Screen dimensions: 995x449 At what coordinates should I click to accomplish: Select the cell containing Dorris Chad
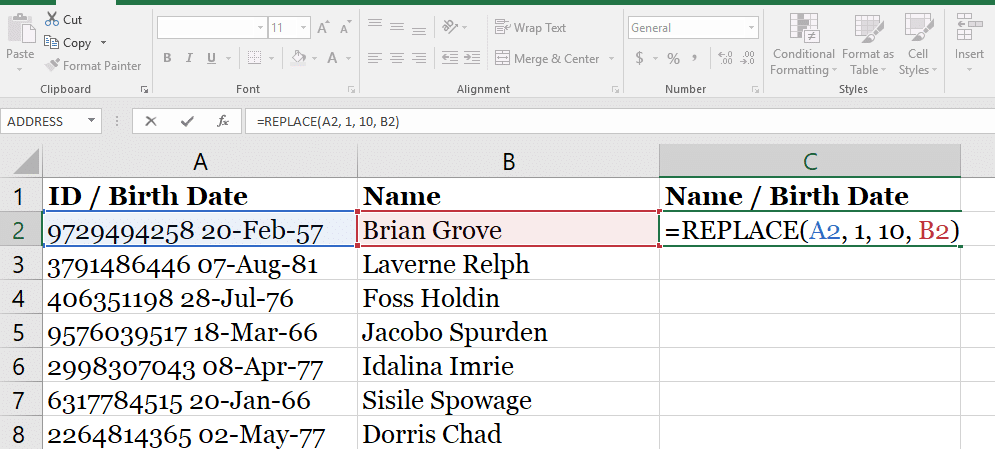pos(508,434)
